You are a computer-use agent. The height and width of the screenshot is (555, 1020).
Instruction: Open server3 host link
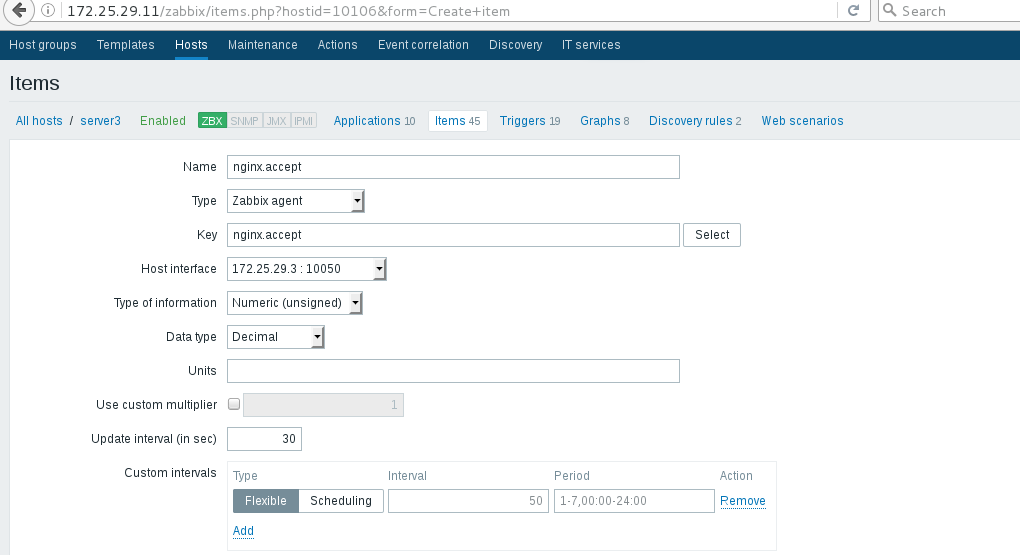point(100,120)
